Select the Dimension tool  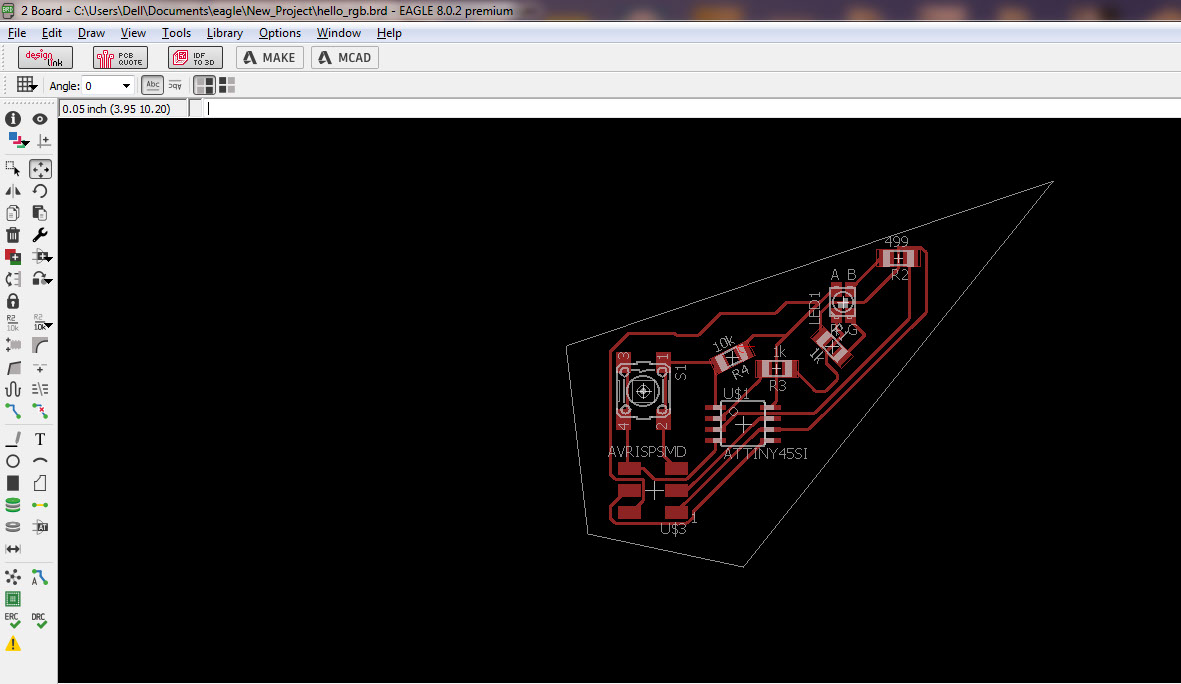13,549
